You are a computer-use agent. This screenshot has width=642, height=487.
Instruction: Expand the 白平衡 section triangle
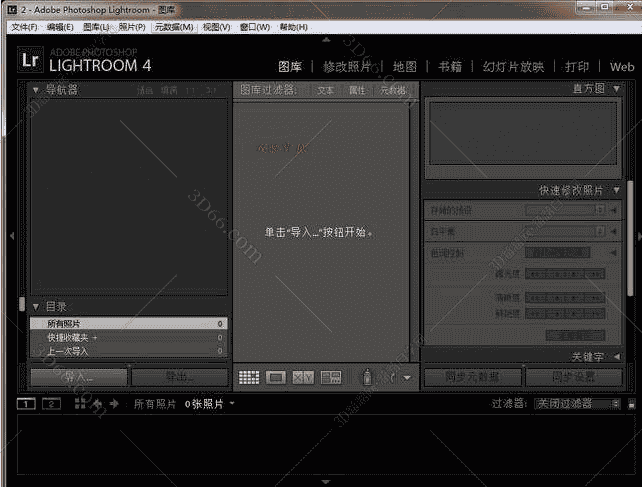(613, 231)
